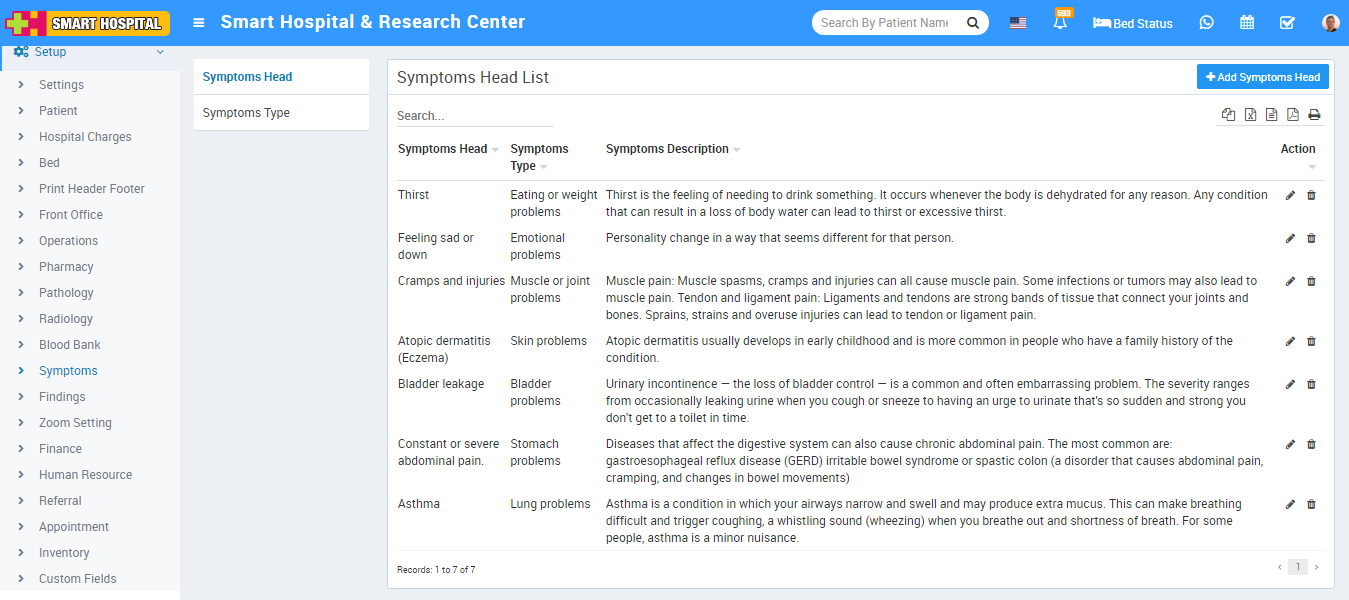1349x600 pixels.
Task: Open the notifications bell icon
Action: (x=1059, y=23)
